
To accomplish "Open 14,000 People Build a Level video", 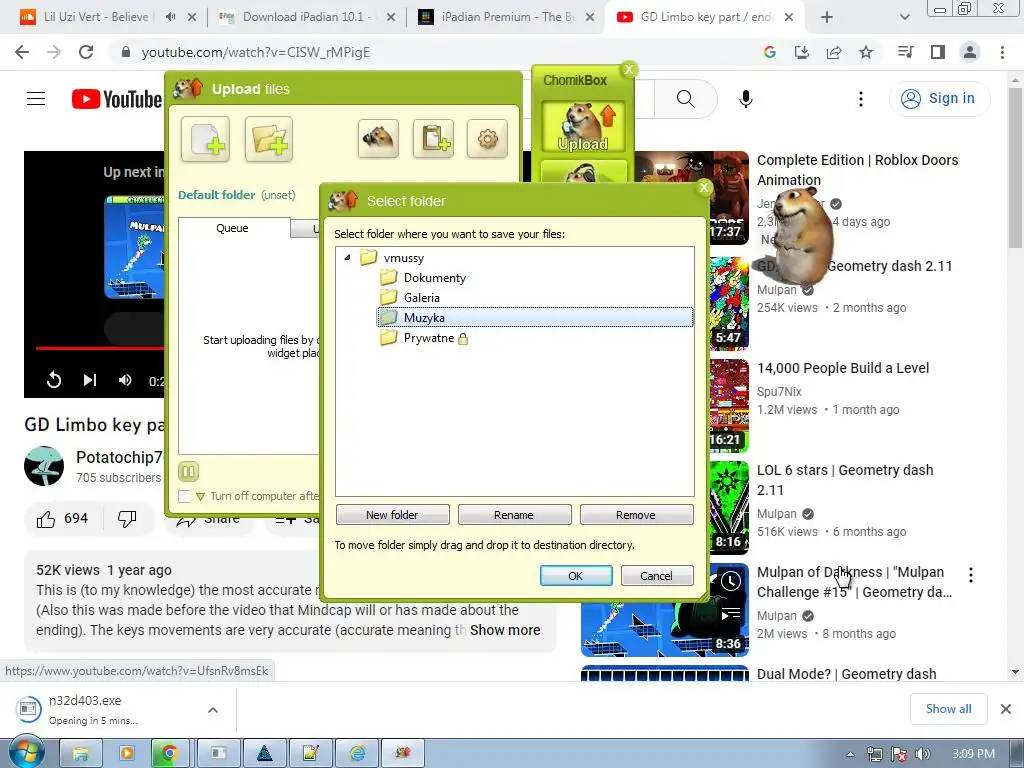I will [x=842, y=368].
